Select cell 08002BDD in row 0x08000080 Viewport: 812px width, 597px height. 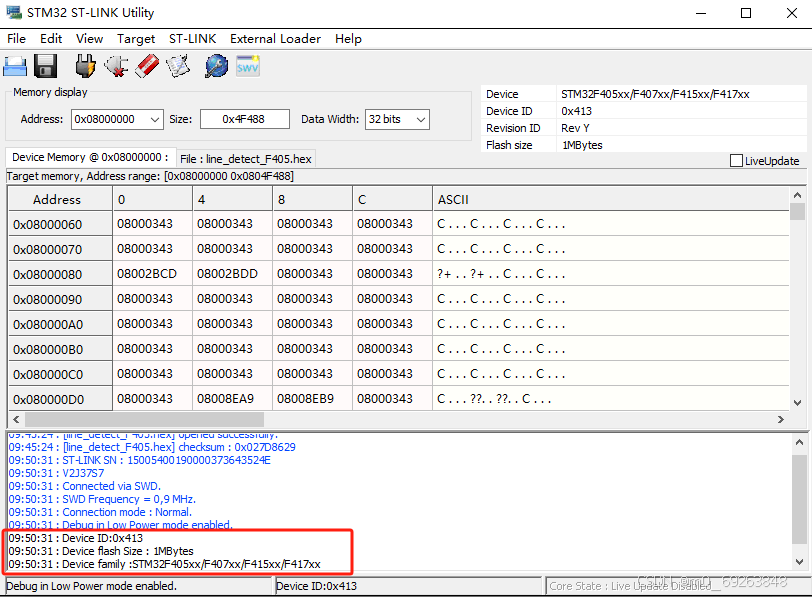click(x=232, y=274)
